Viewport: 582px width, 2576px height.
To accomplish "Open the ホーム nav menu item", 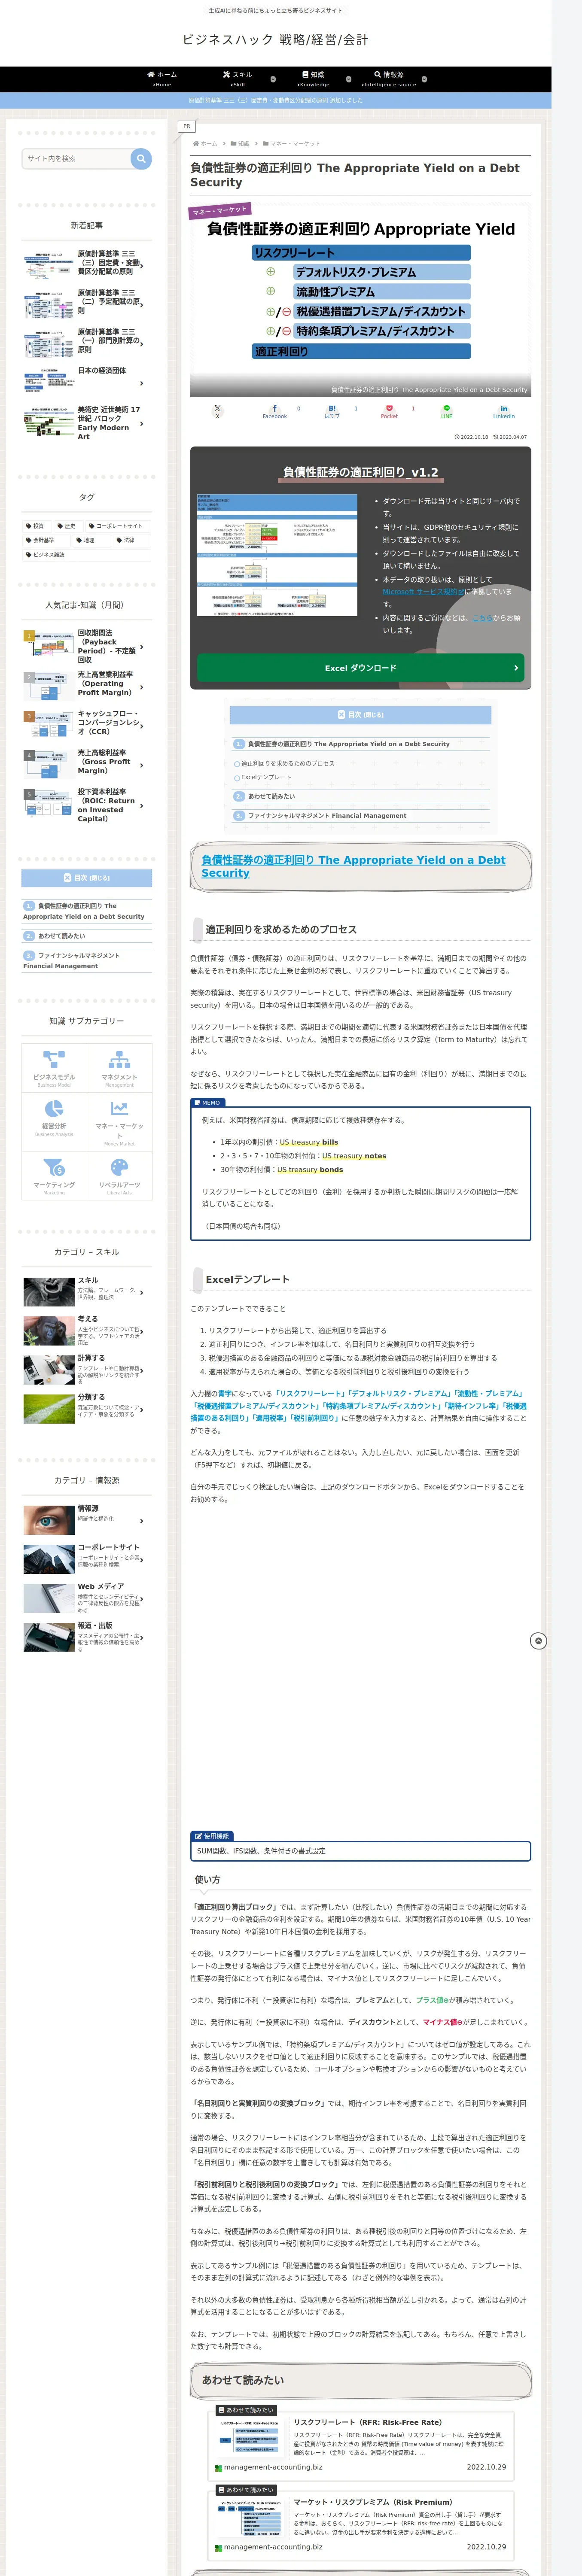I will pyautogui.click(x=162, y=79).
